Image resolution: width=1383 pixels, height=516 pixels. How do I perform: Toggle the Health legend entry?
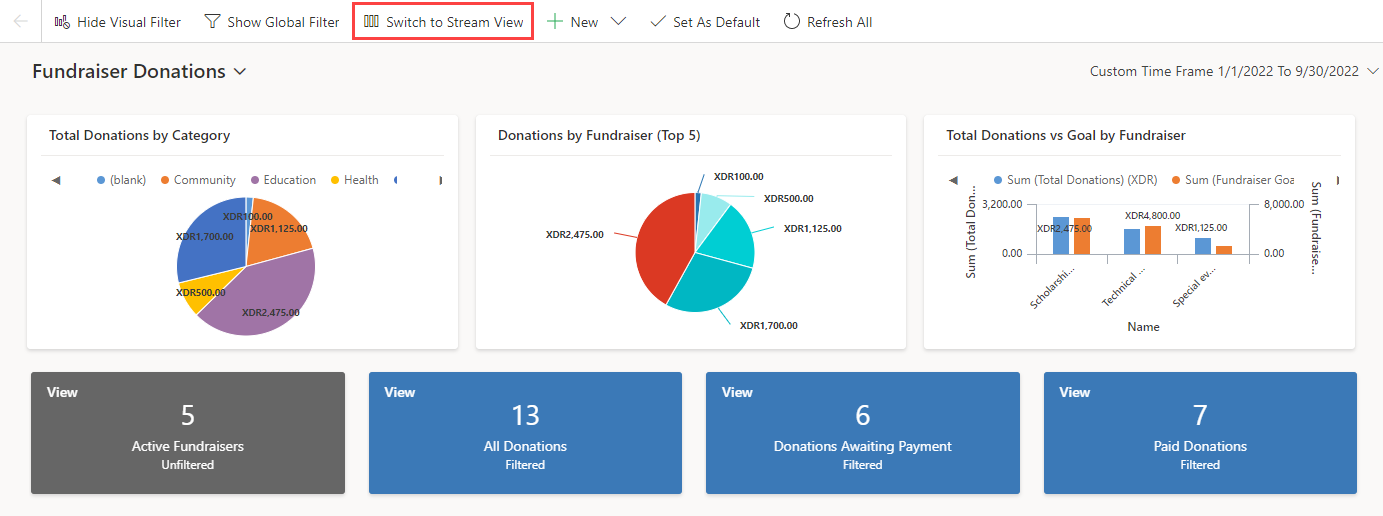[x=354, y=180]
